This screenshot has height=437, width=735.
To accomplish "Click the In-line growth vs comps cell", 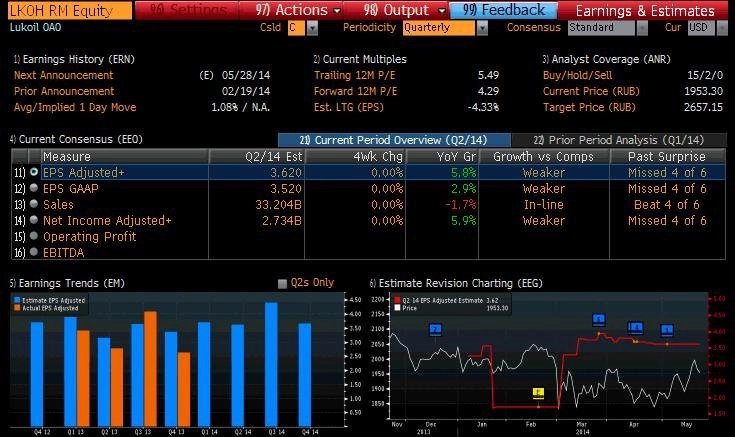I will click(544, 204).
